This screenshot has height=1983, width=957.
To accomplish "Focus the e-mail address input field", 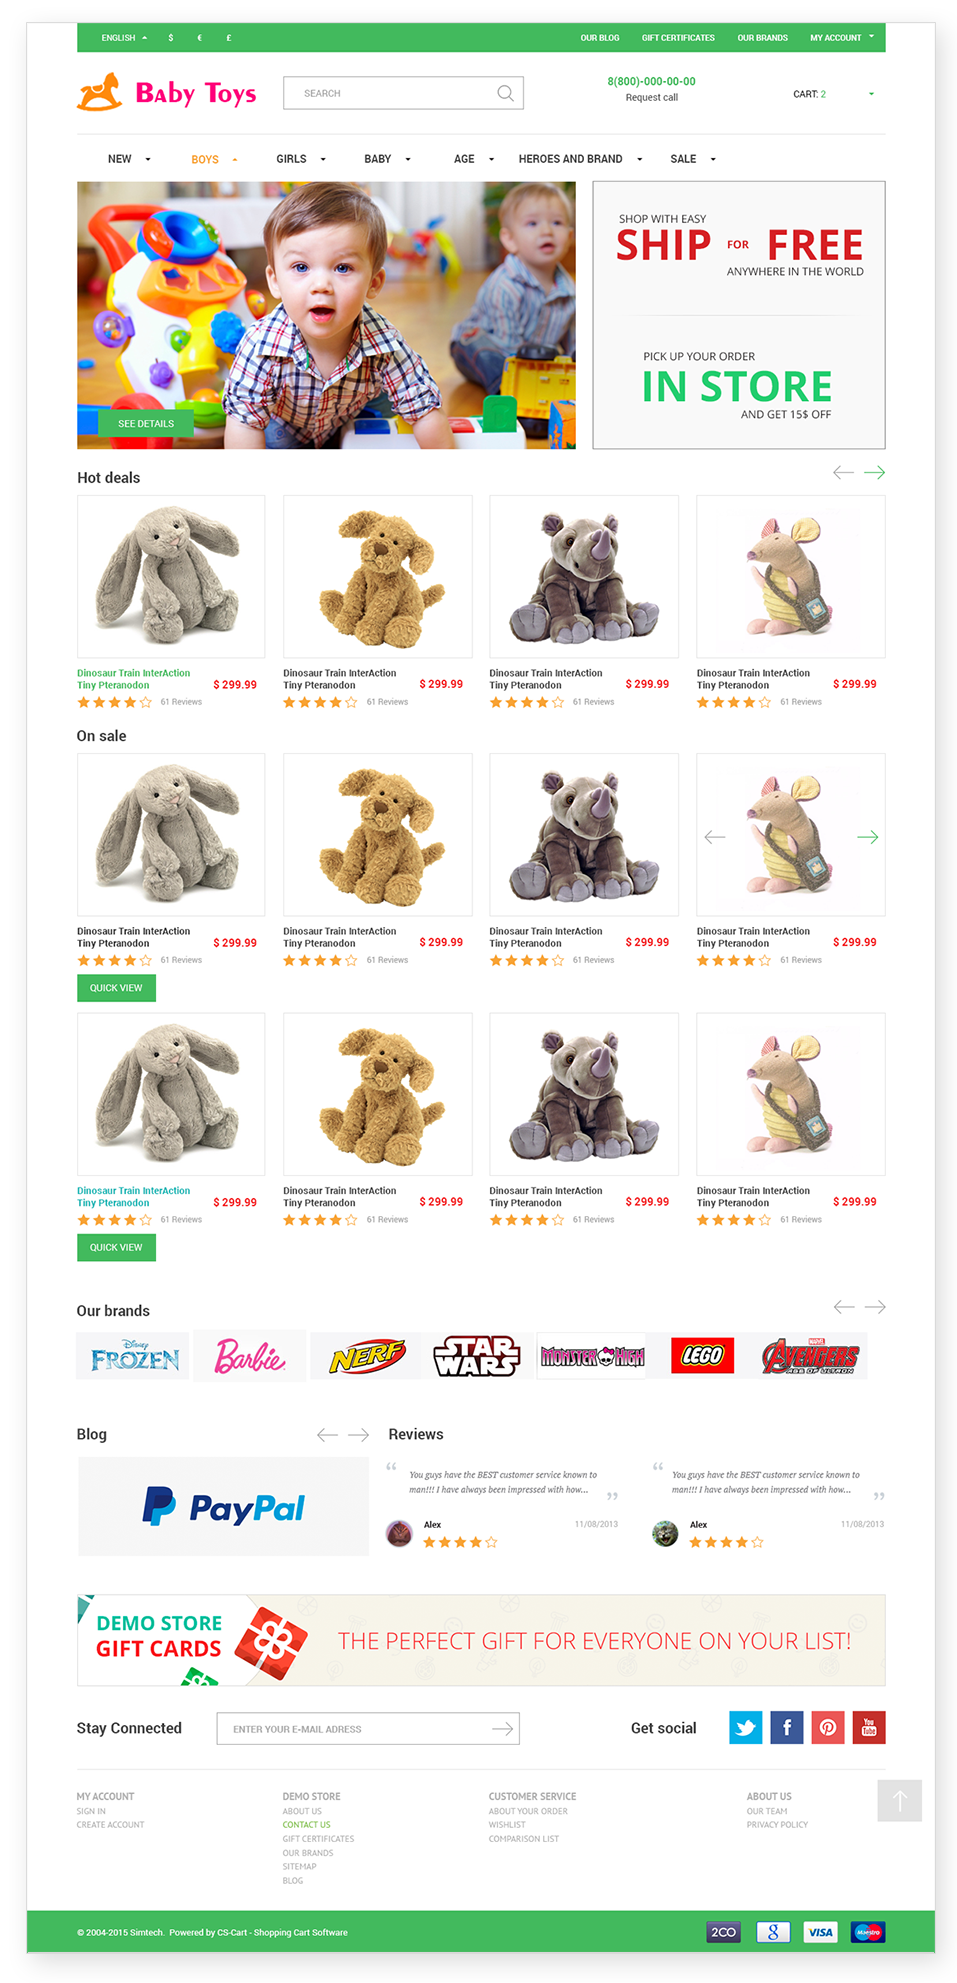I will click(354, 1728).
